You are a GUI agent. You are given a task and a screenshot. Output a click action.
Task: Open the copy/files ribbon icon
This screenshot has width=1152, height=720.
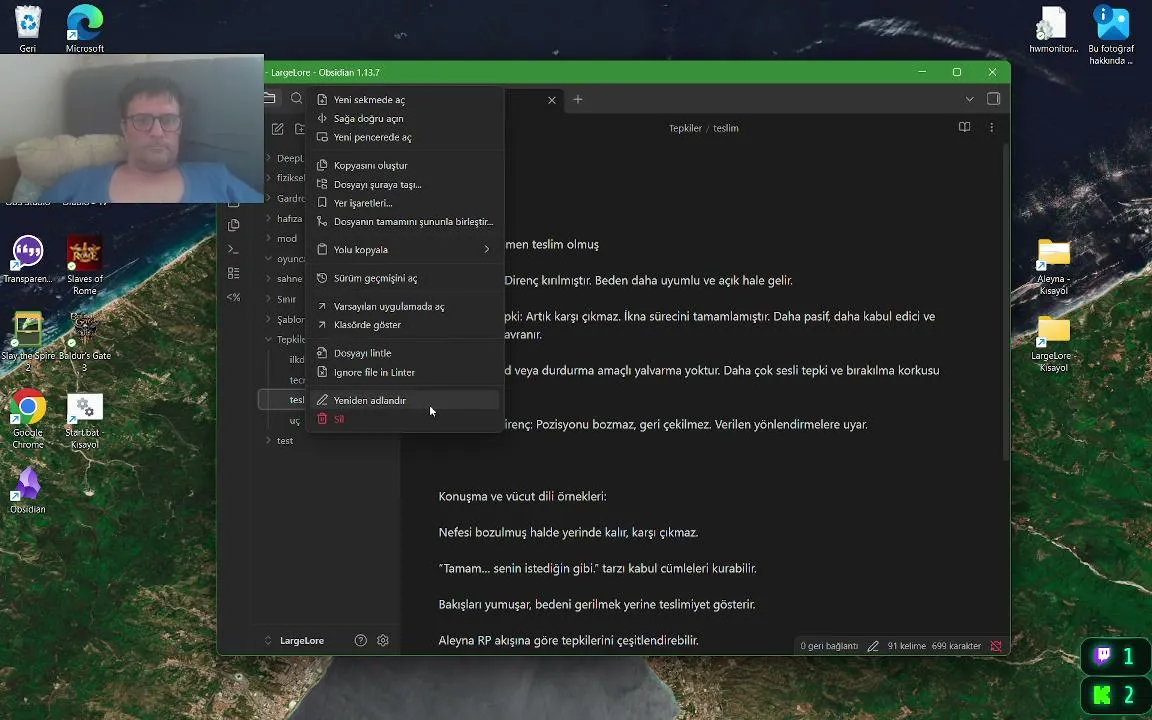point(234,225)
